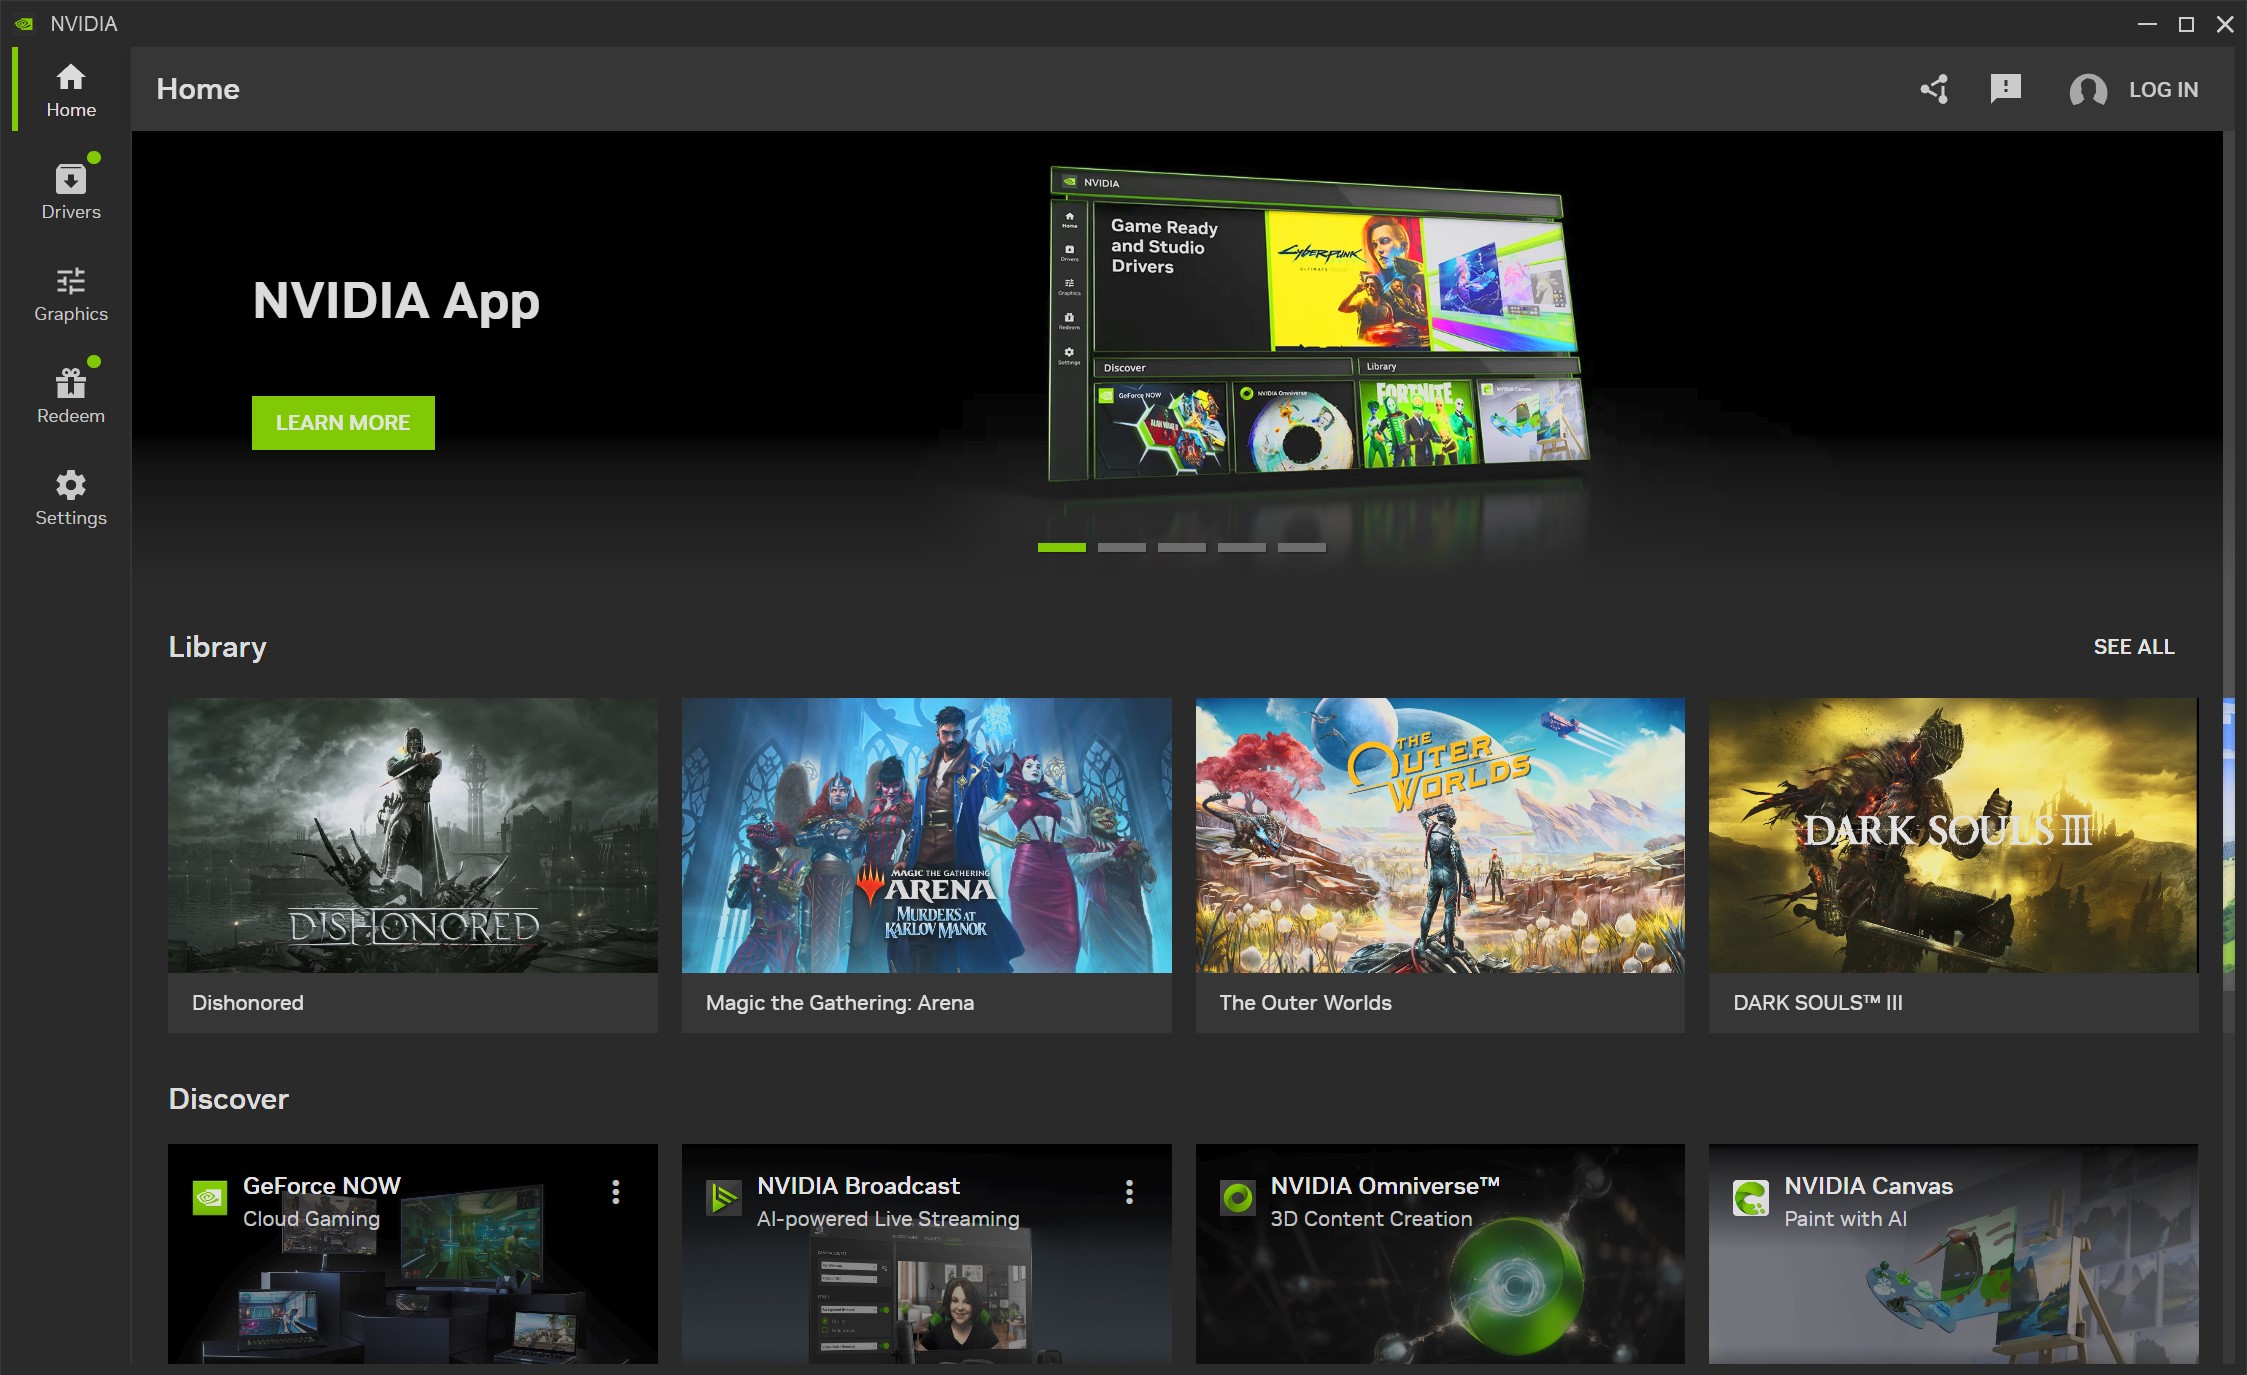Open the Settings panel

point(71,497)
